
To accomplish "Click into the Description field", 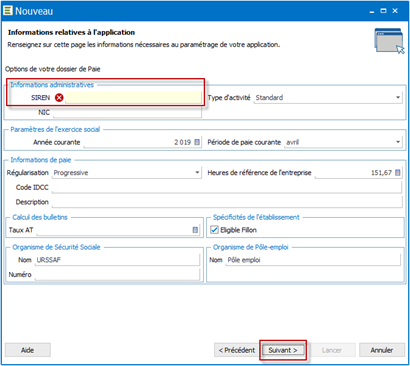I will 227,202.
